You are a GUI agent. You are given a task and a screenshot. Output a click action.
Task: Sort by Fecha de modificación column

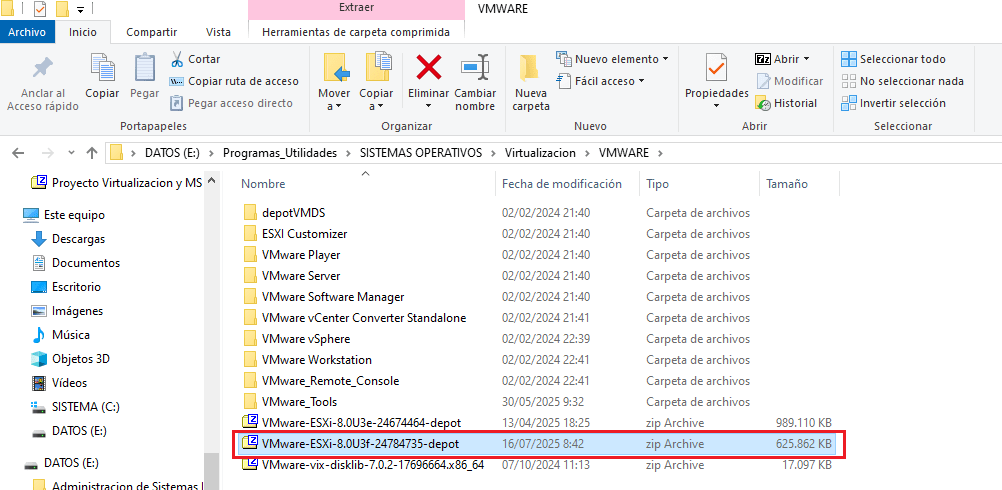click(562, 184)
